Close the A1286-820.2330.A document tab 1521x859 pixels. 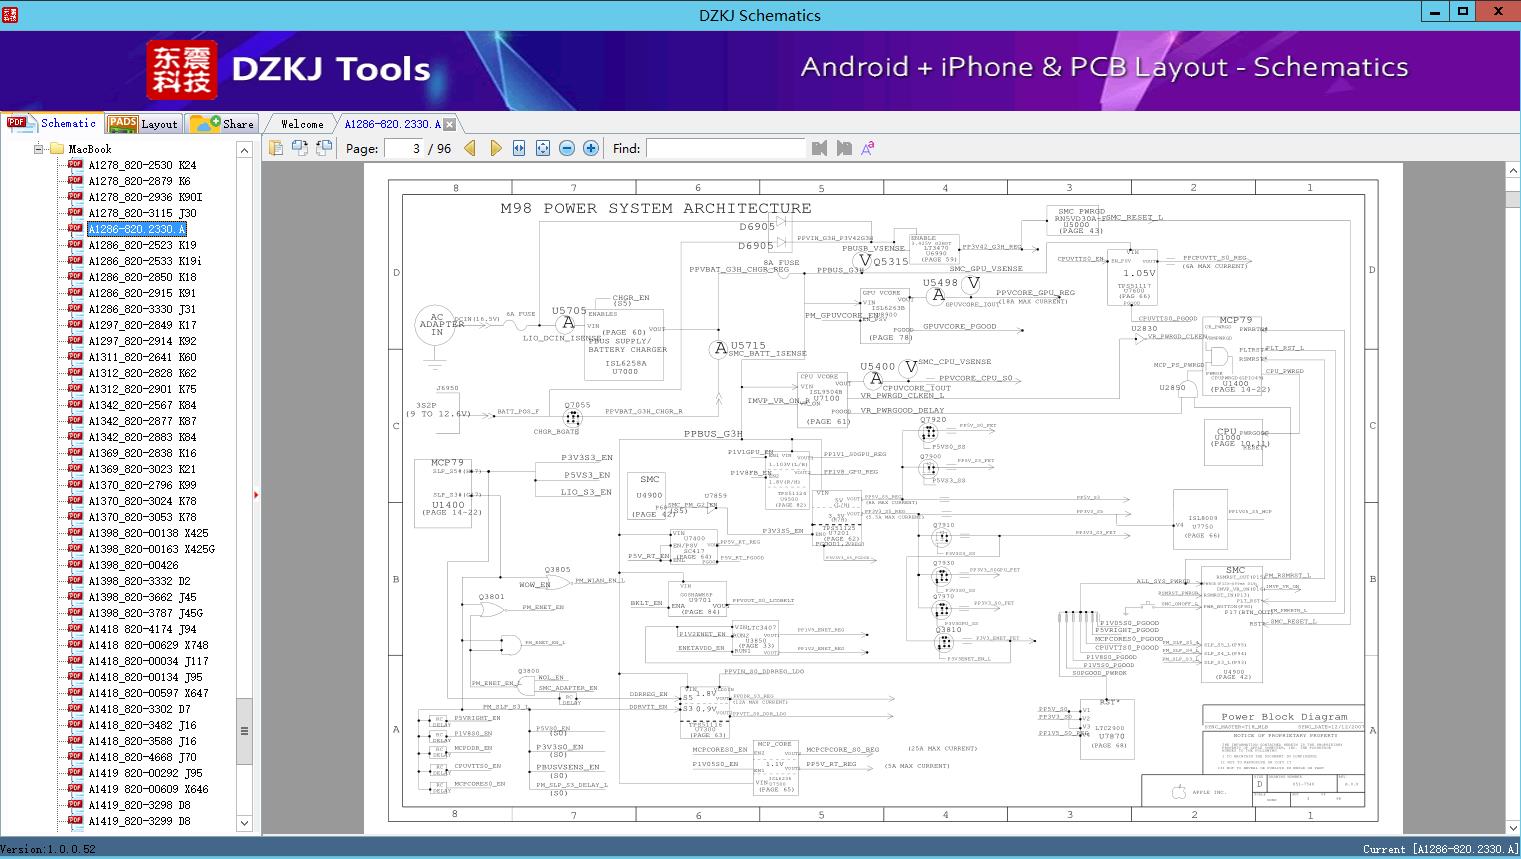coord(450,124)
